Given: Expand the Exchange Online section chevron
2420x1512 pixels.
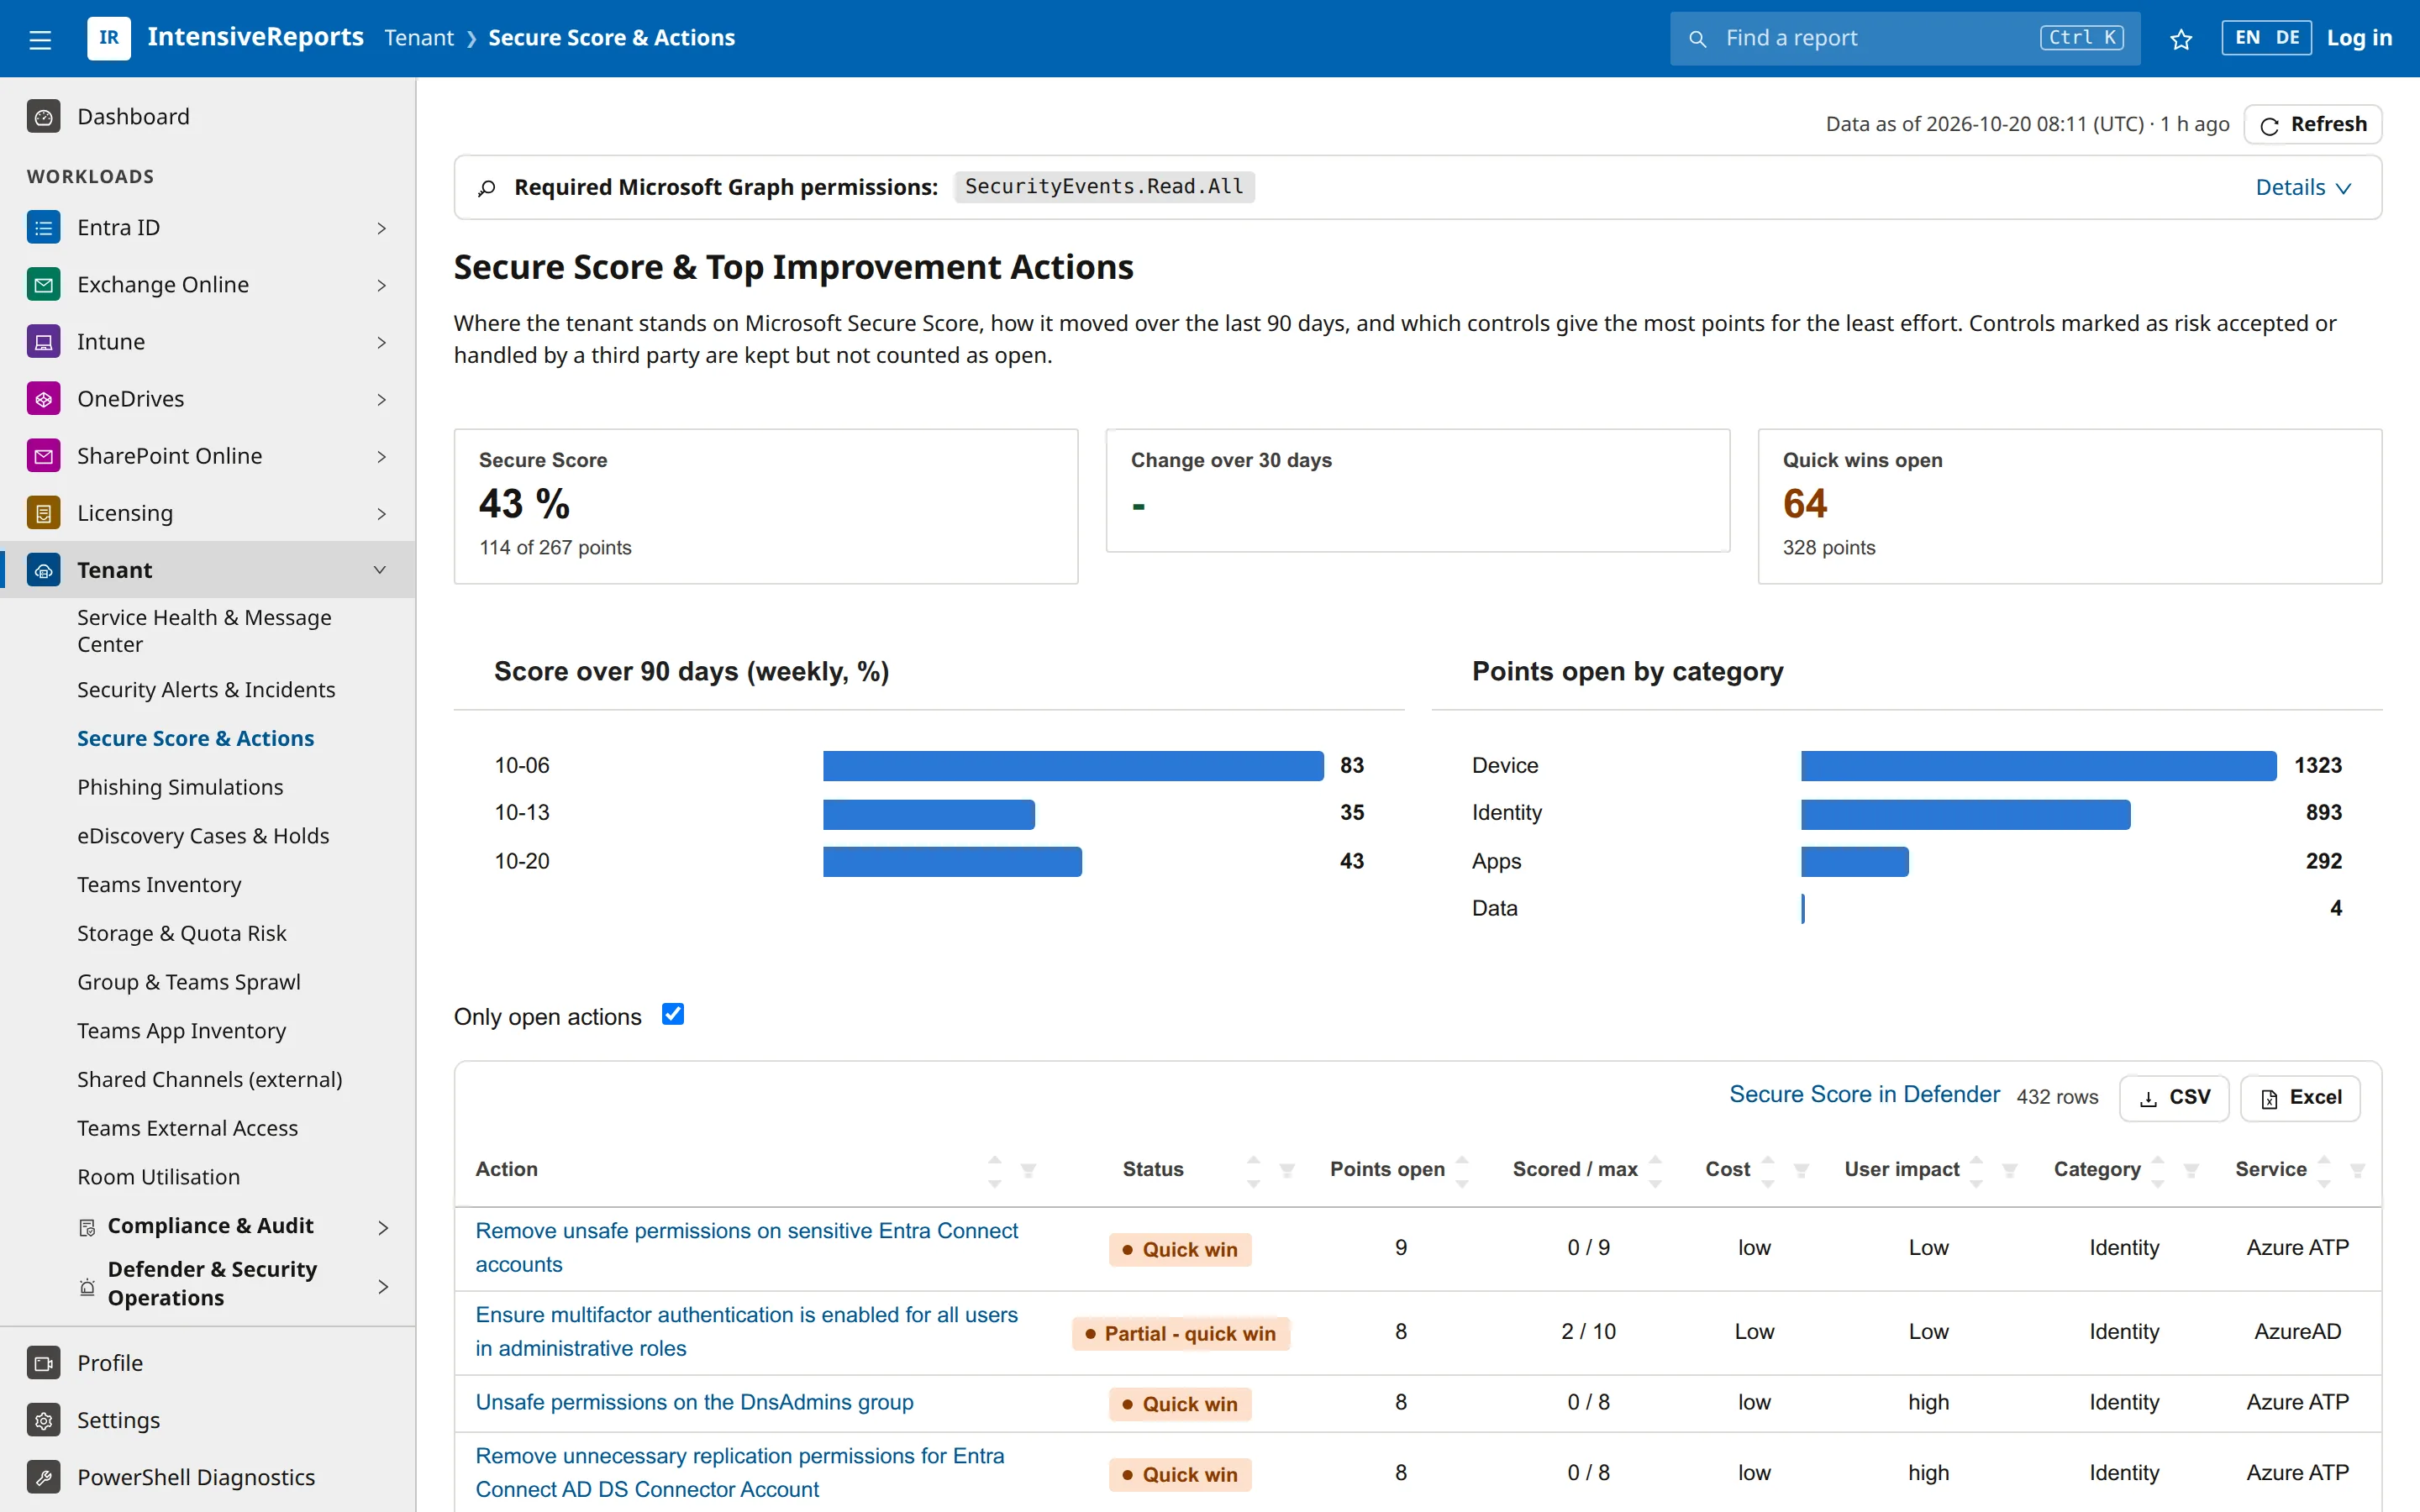Looking at the screenshot, I should [x=381, y=285].
